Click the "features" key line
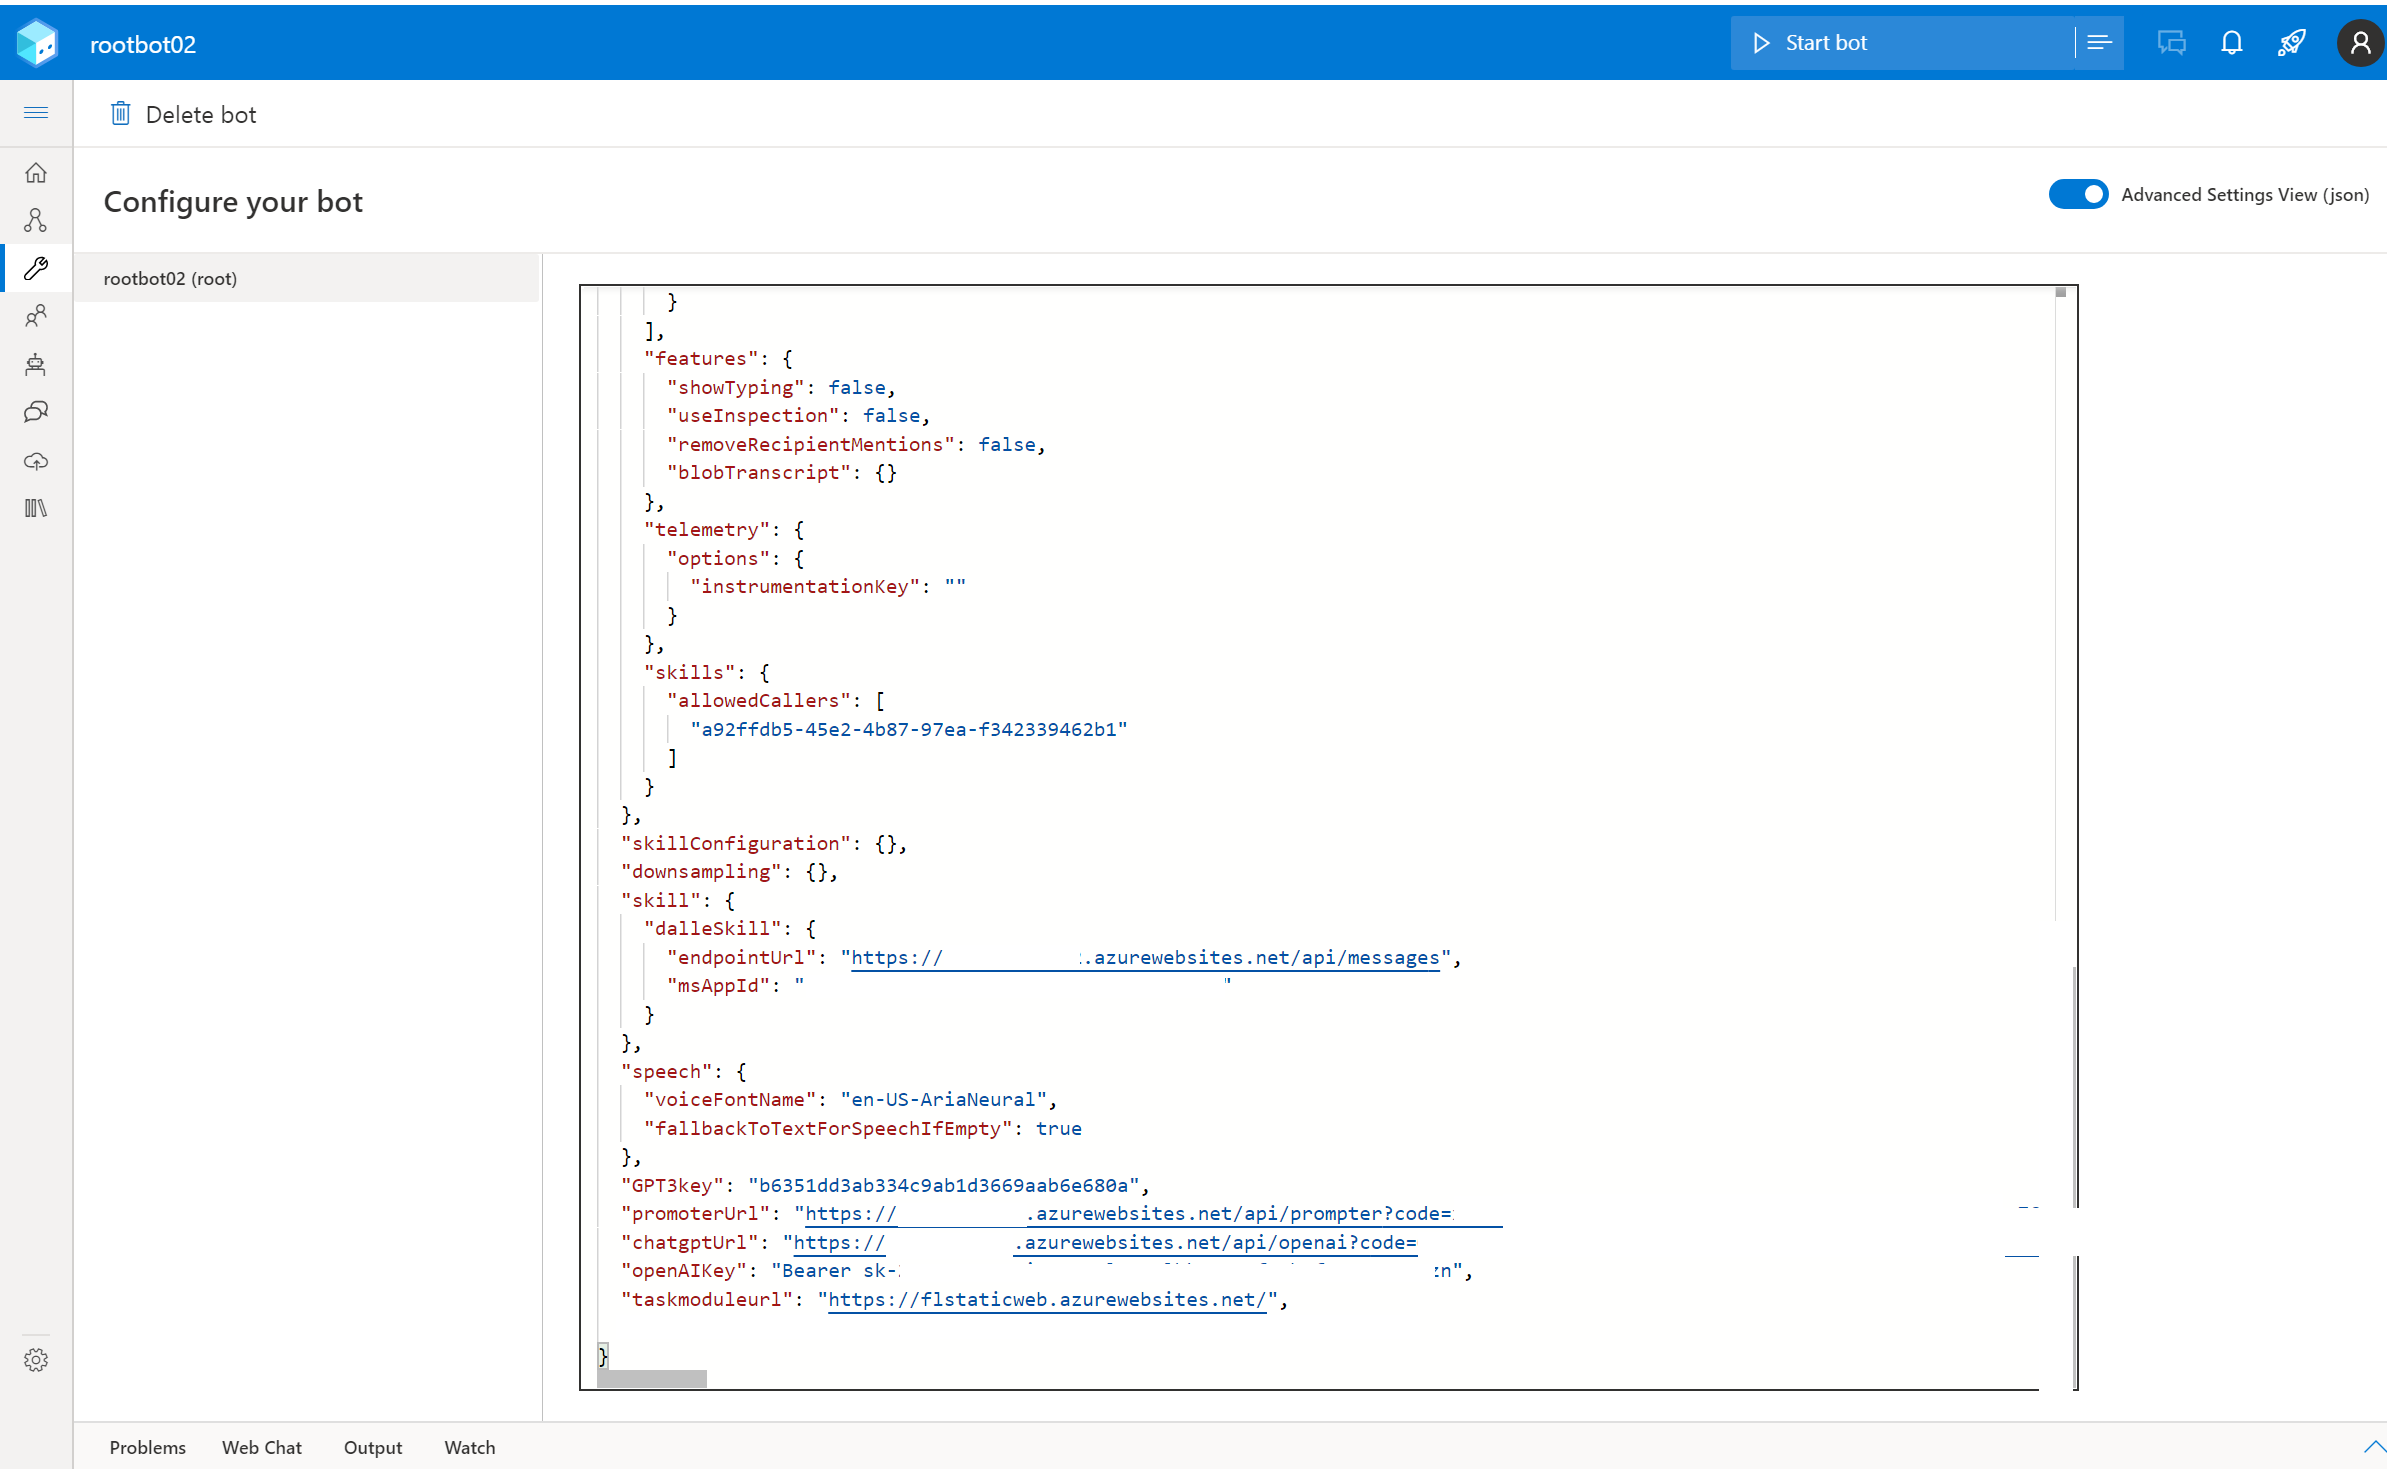Screen dimensions: 2387x1469 coord(719,359)
